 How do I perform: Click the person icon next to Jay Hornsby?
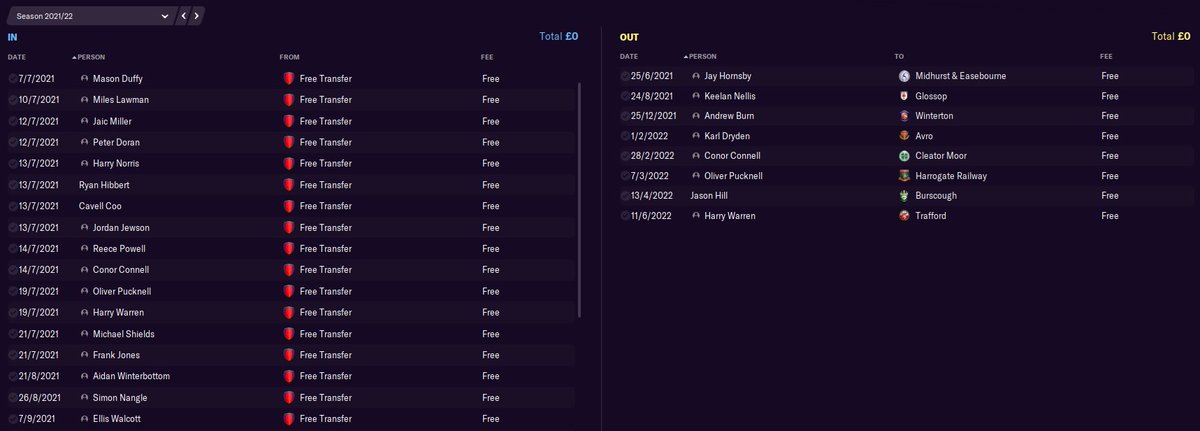pyautogui.click(x=696, y=75)
